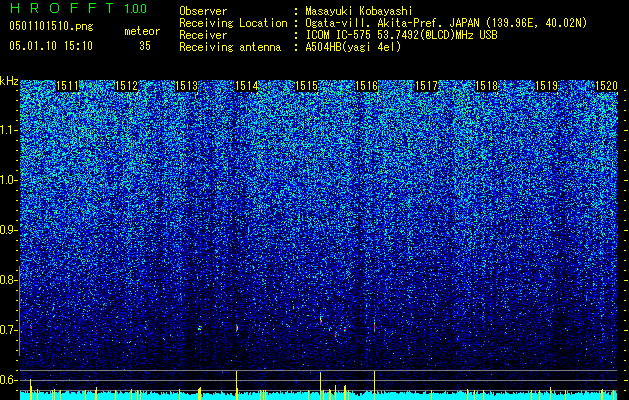Click the 1511 time label
This screenshot has width=629, height=400.
click(67, 86)
